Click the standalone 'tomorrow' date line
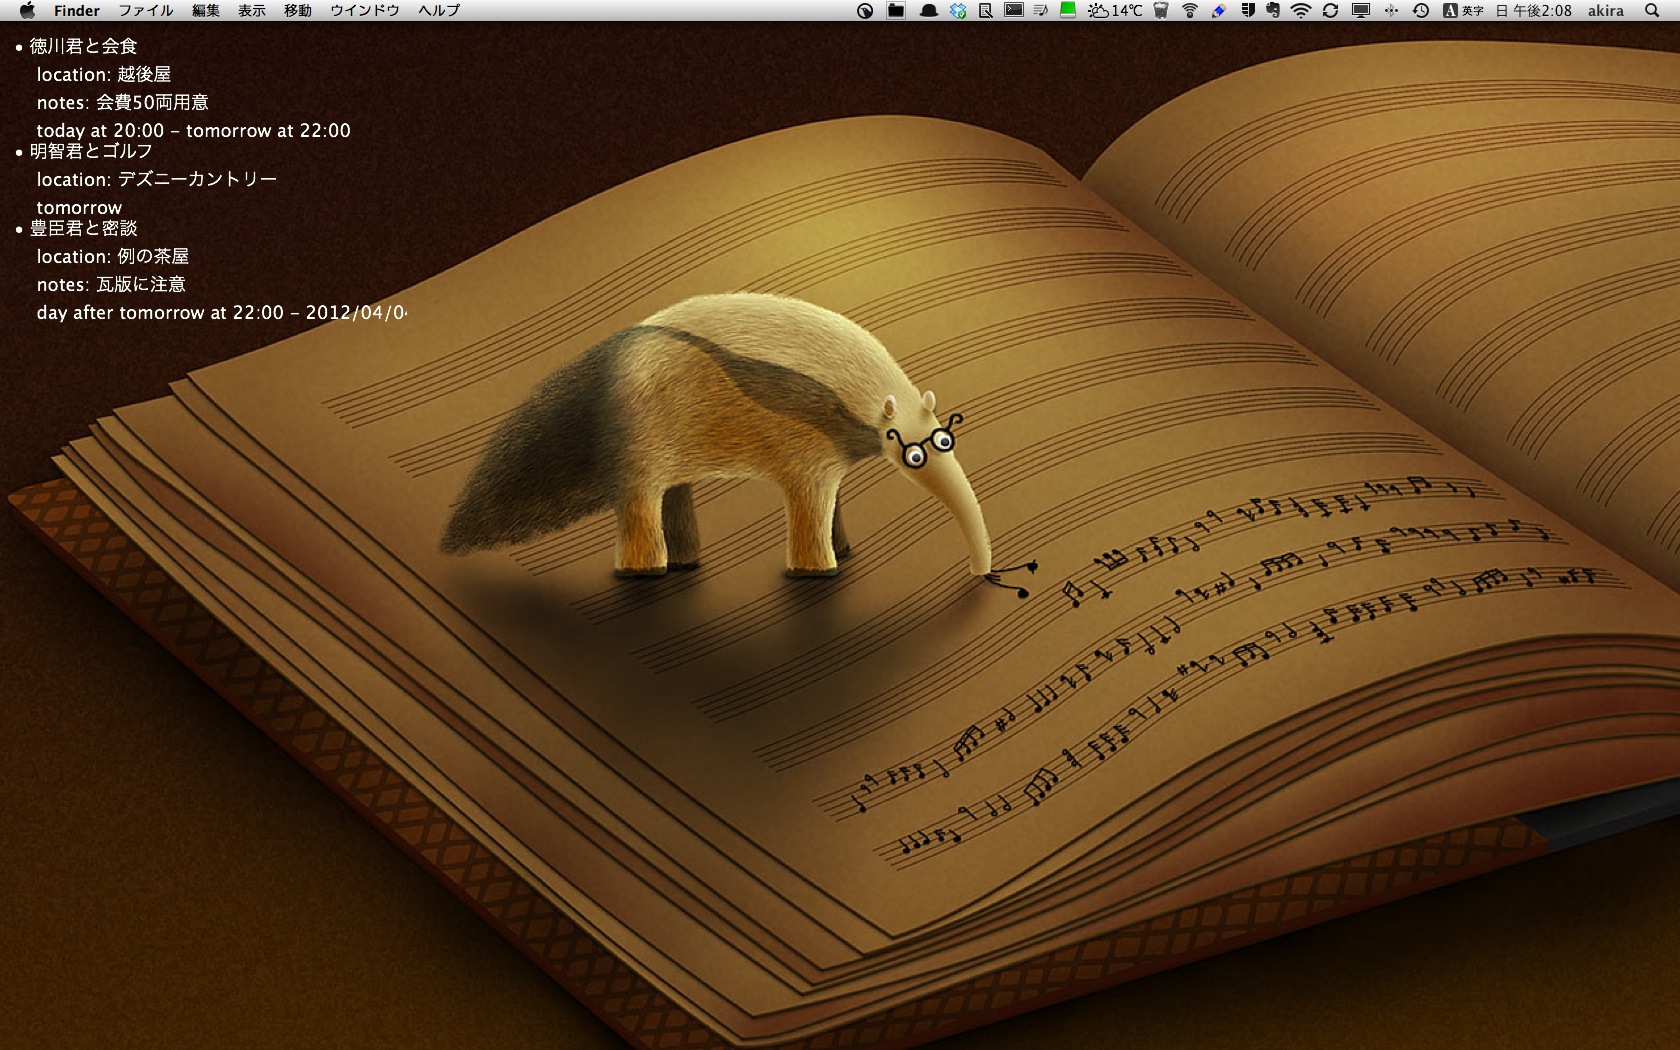The image size is (1680, 1050). [x=79, y=207]
